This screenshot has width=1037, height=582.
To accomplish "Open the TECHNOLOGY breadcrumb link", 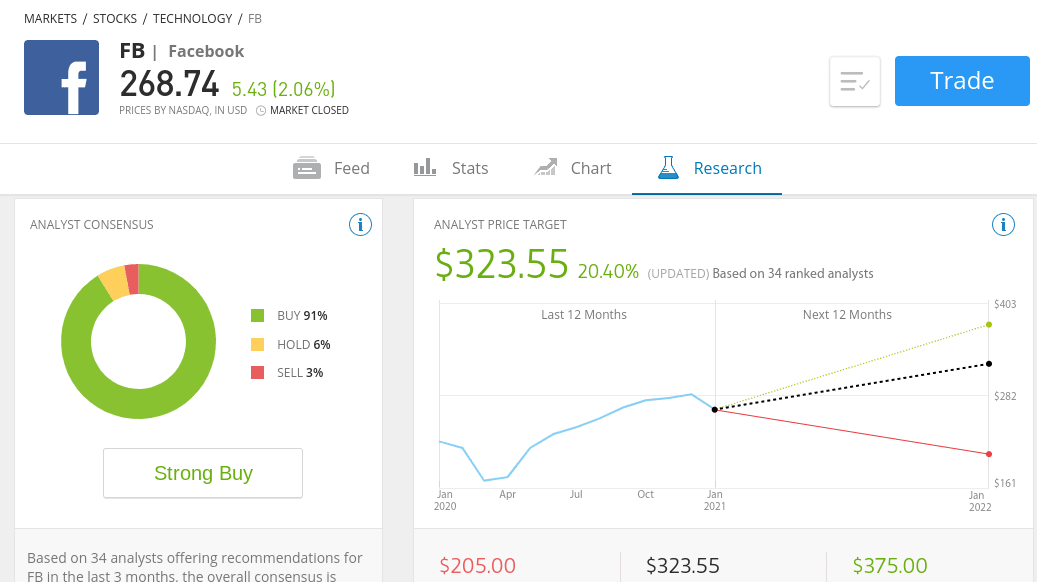I will coord(192,19).
